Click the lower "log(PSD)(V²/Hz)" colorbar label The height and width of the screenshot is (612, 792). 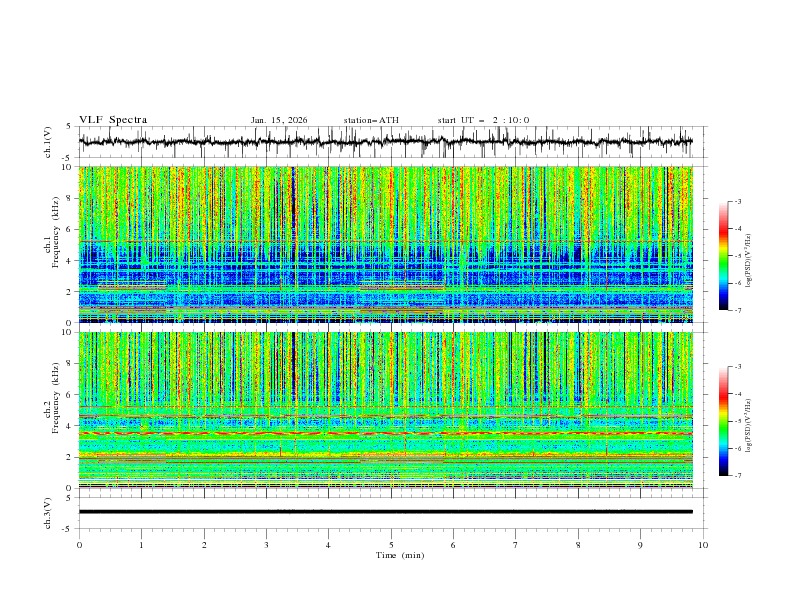click(x=748, y=426)
